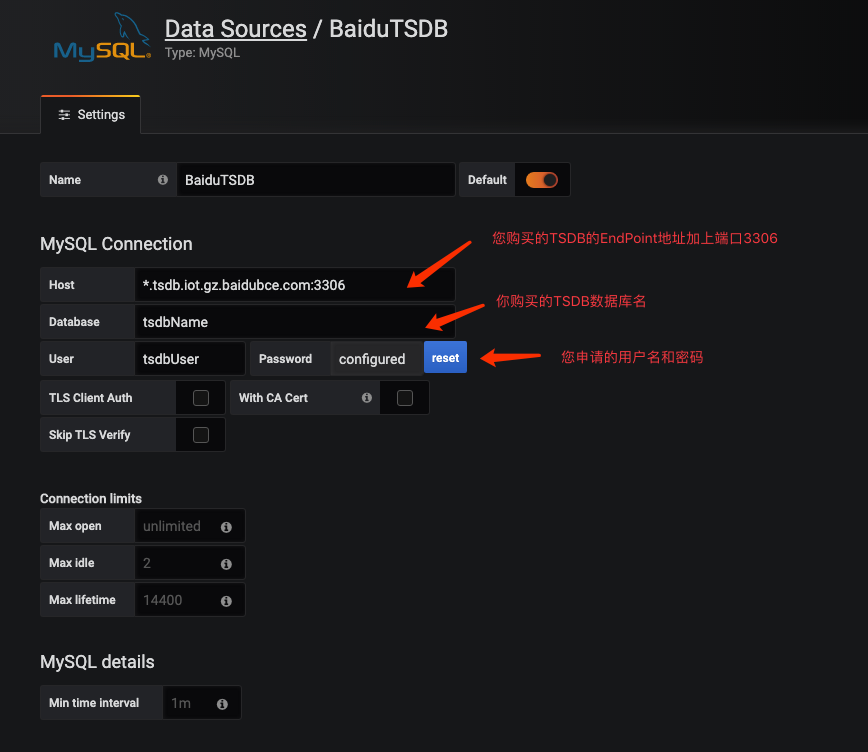The image size is (868, 752).
Task: Open the Settings tab
Action: [x=91, y=115]
